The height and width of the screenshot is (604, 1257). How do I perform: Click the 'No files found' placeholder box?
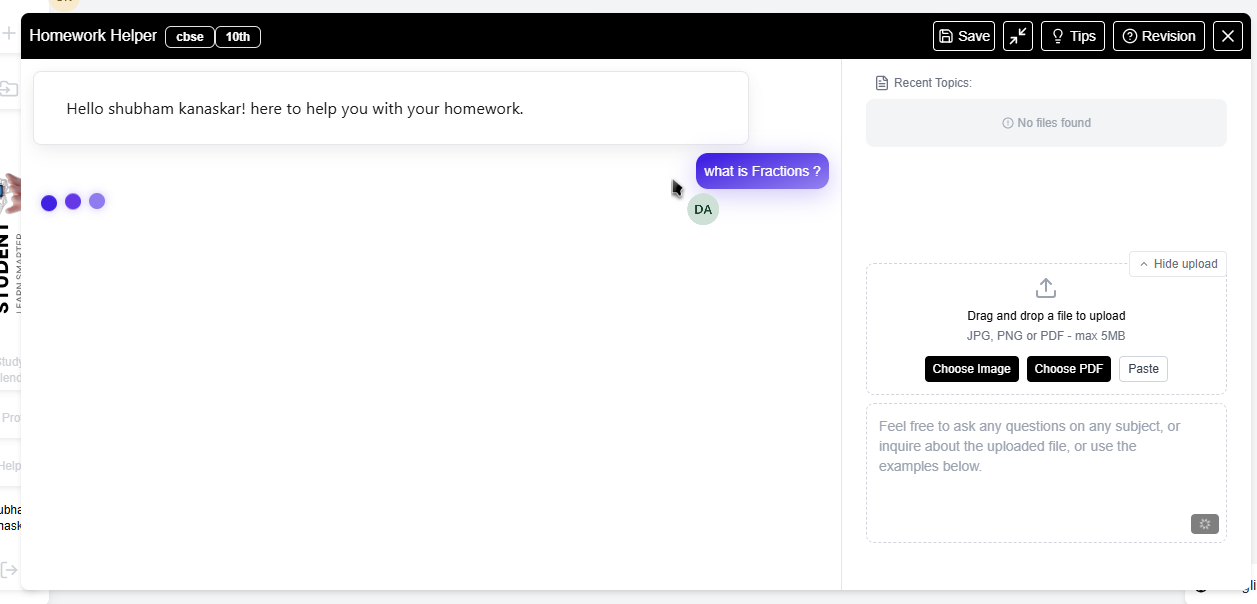tap(1046, 123)
